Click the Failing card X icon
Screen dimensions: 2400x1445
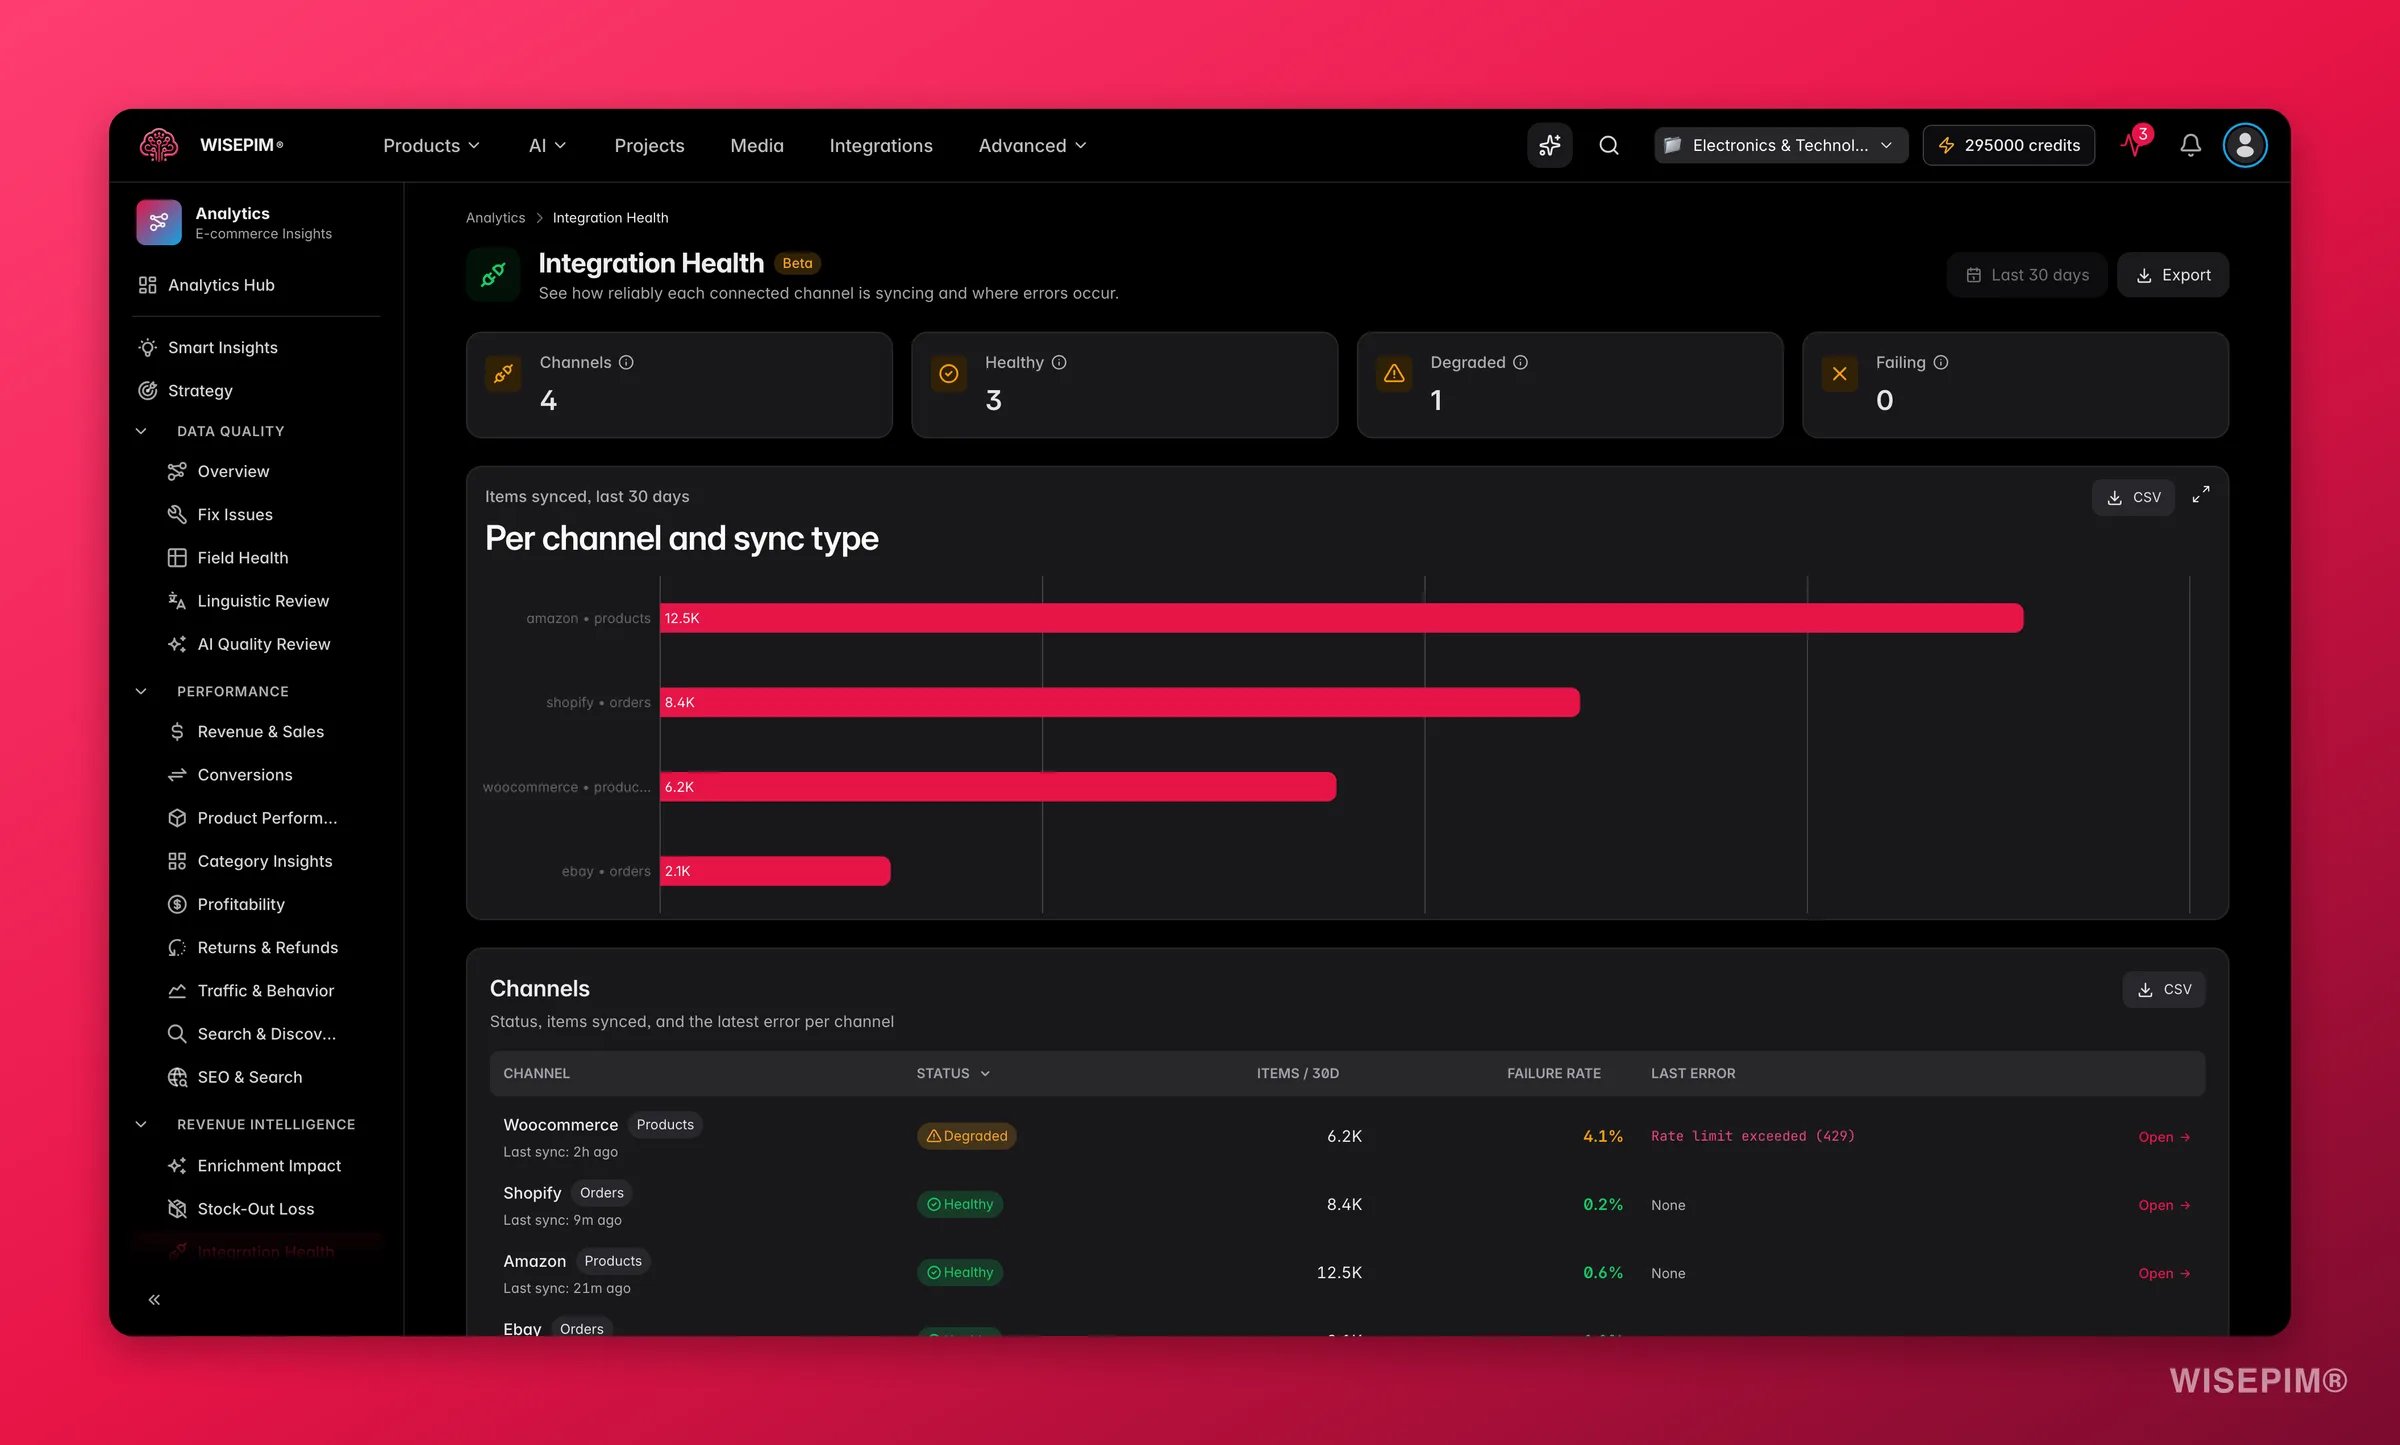1839,373
